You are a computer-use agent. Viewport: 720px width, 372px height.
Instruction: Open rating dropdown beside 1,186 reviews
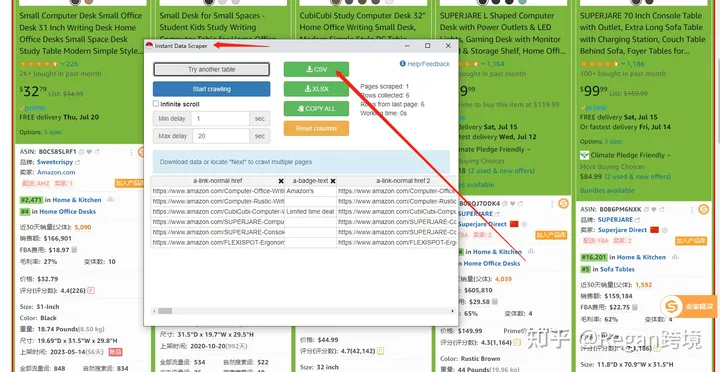(623, 64)
